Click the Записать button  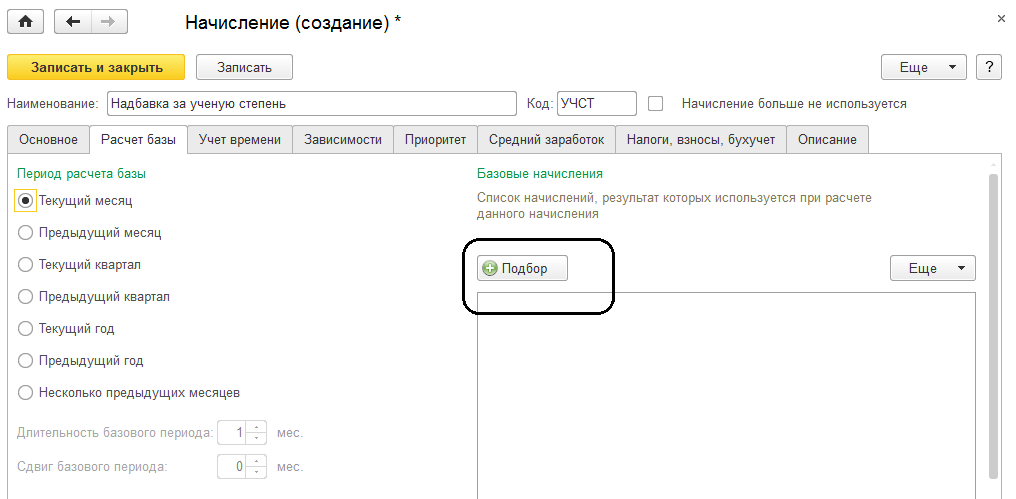pos(244,67)
